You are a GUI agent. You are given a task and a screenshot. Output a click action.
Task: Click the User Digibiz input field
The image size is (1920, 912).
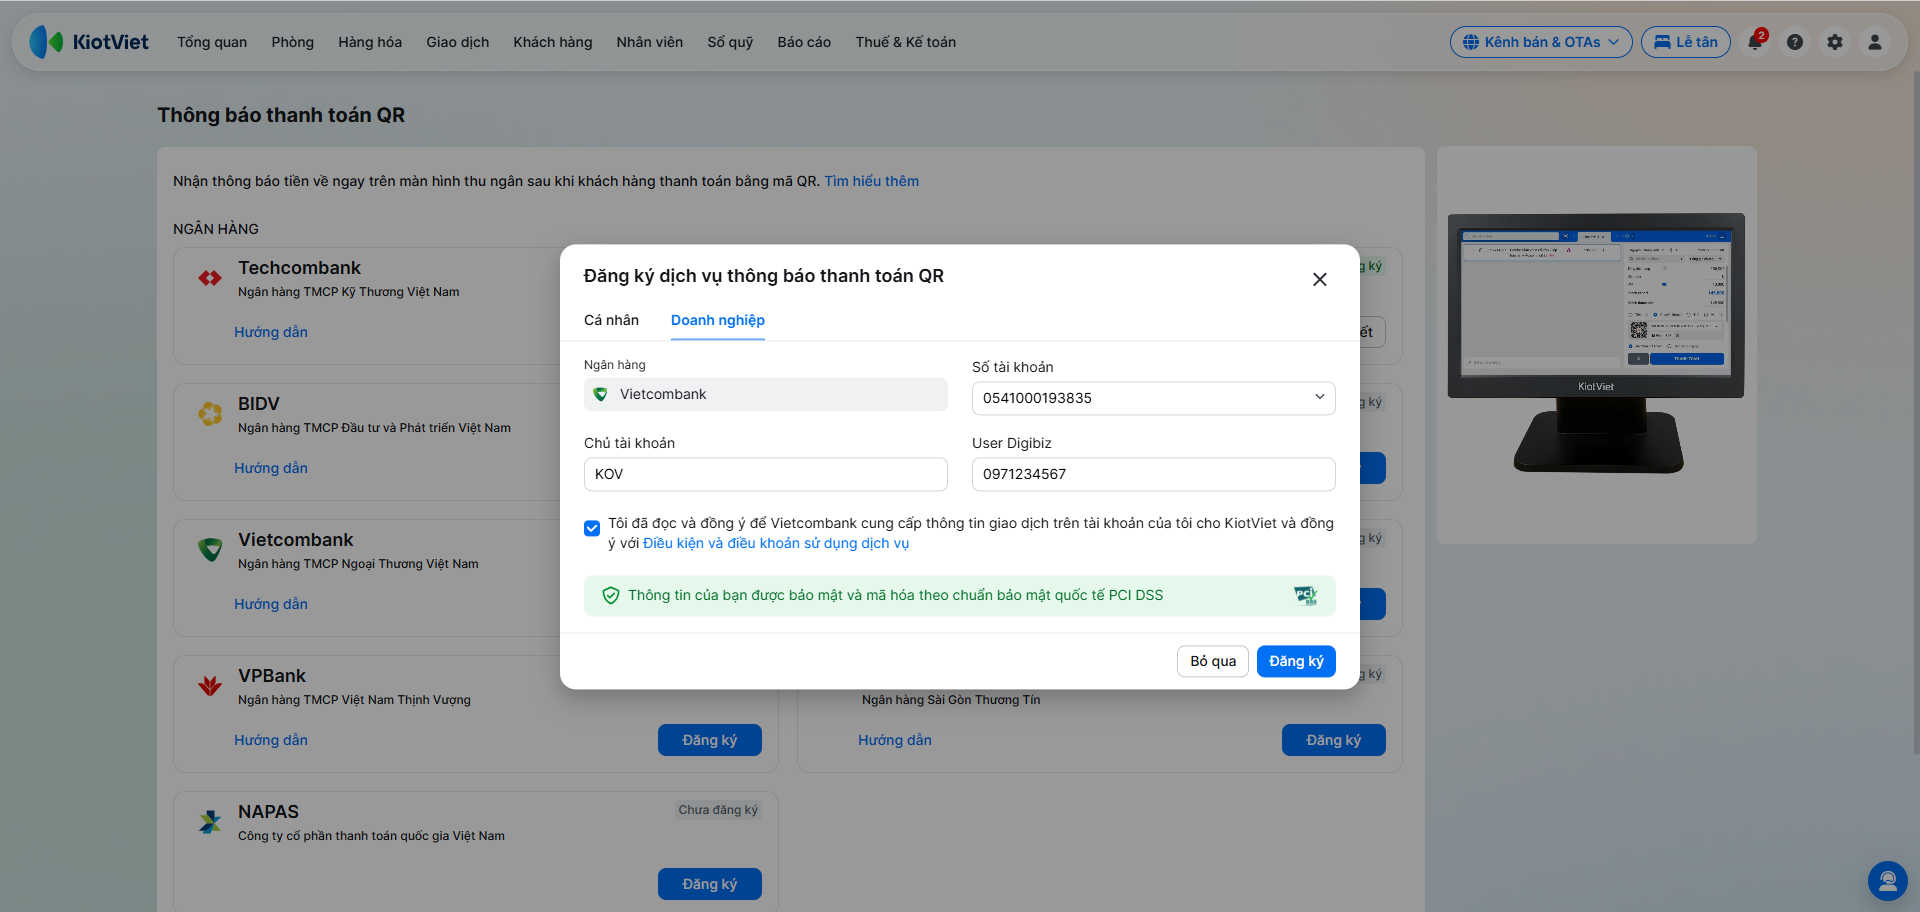tap(1153, 474)
